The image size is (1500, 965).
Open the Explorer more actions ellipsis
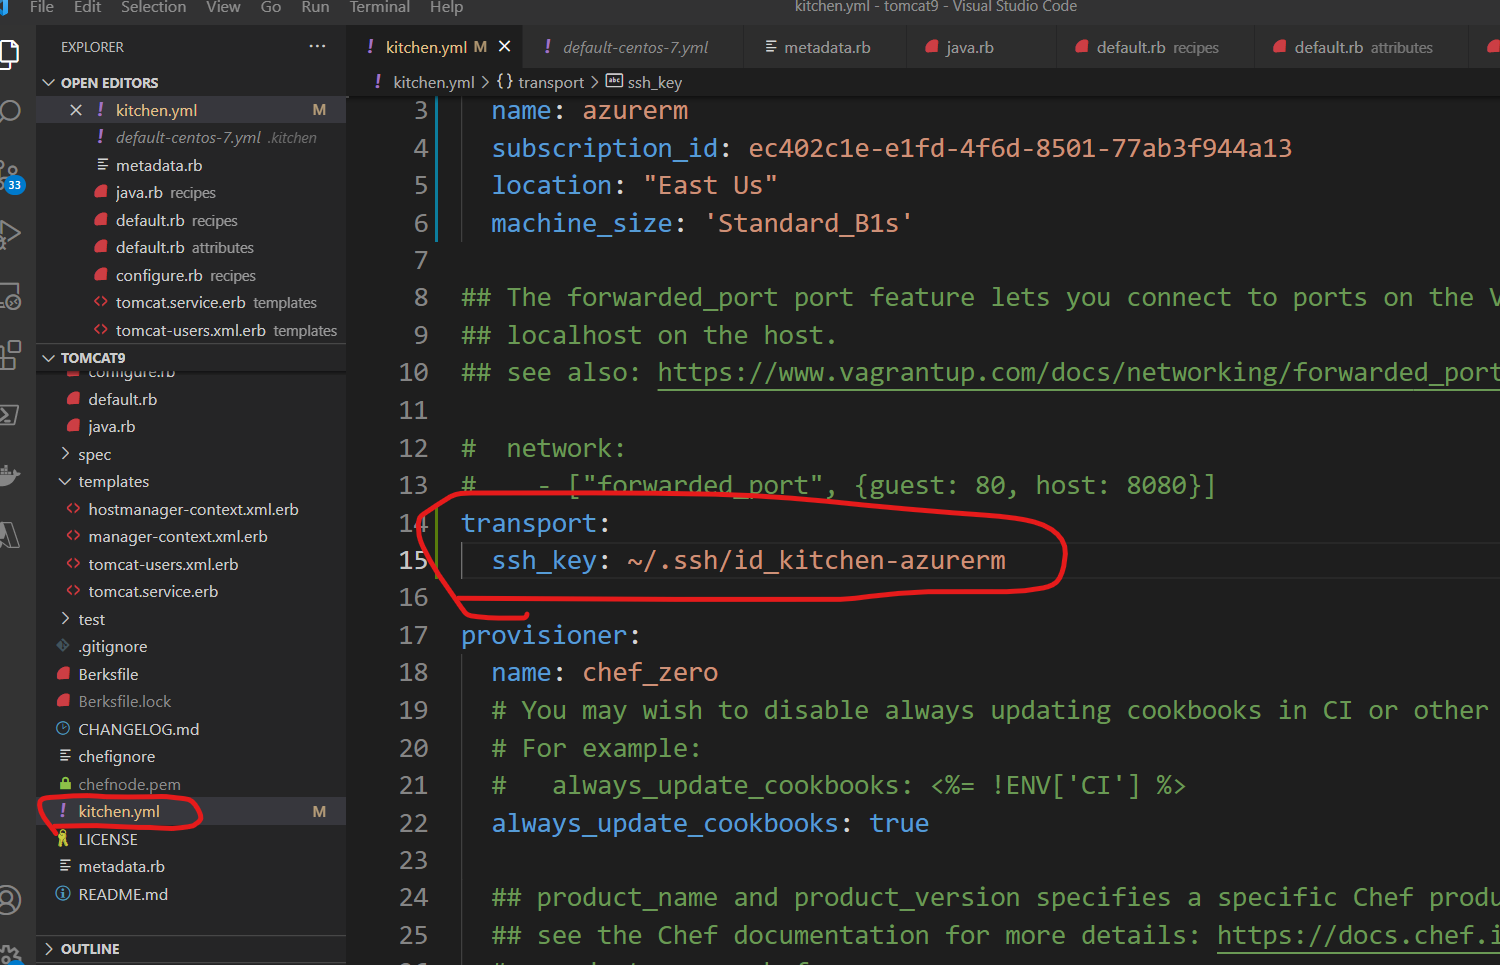[317, 47]
